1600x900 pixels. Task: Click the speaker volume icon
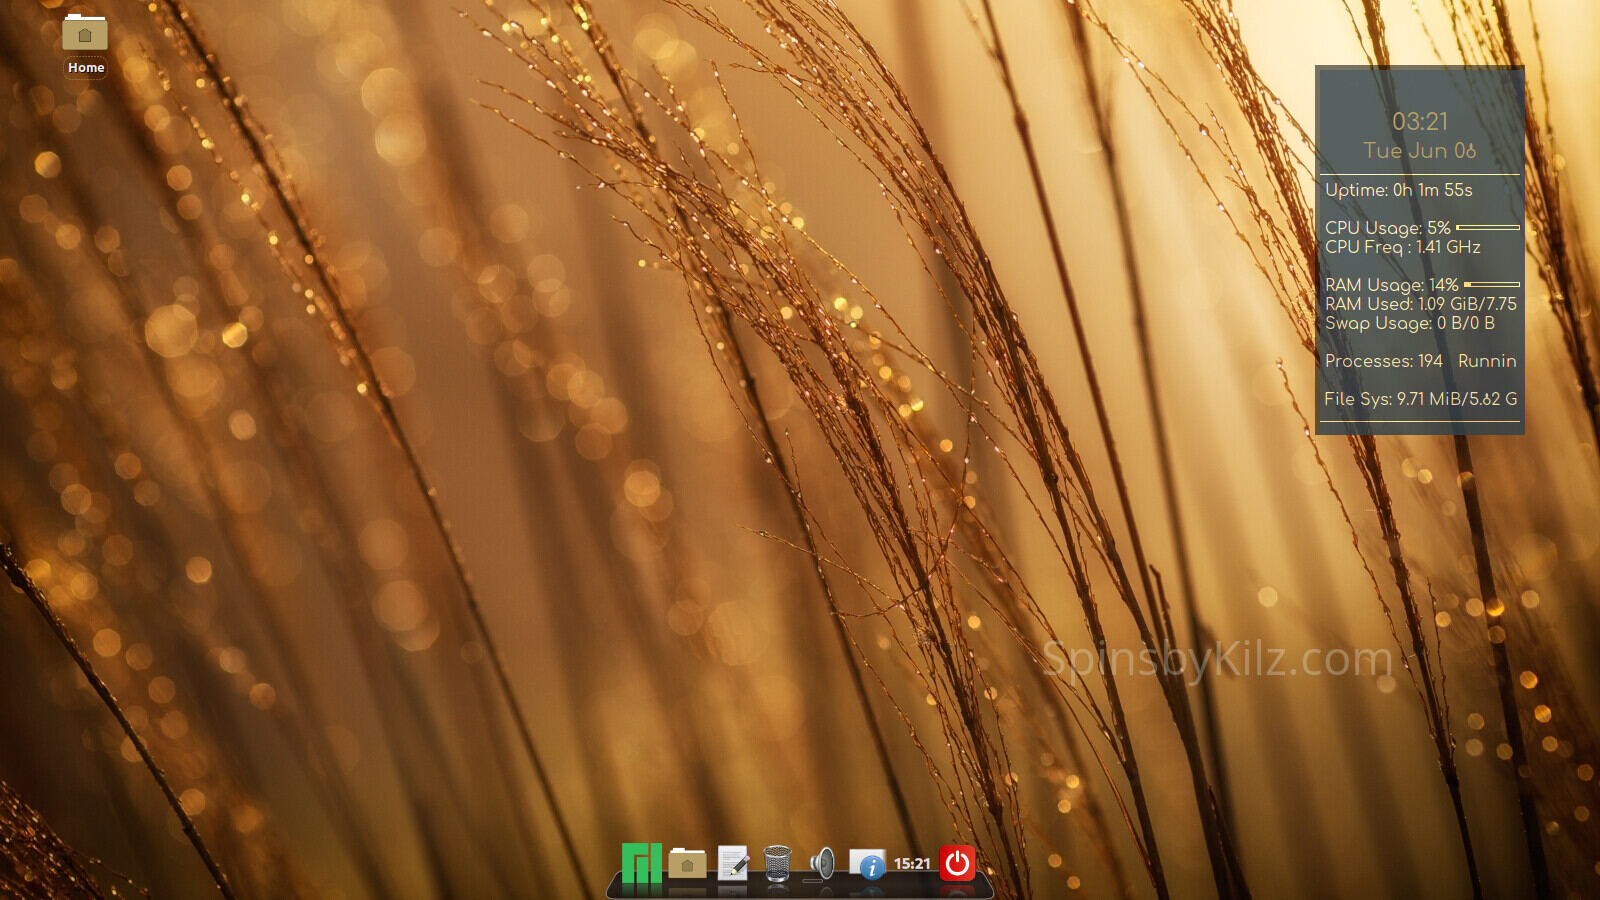coord(822,863)
